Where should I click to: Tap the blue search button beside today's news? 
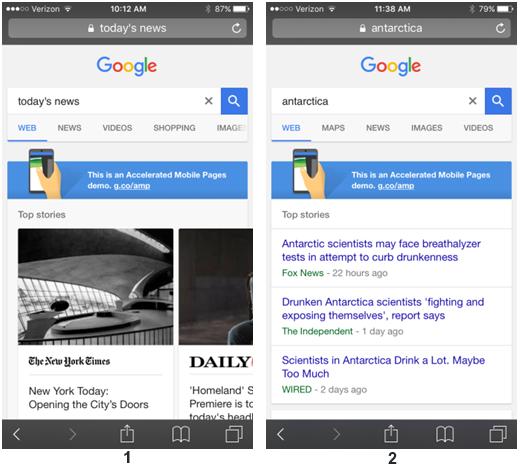click(234, 101)
